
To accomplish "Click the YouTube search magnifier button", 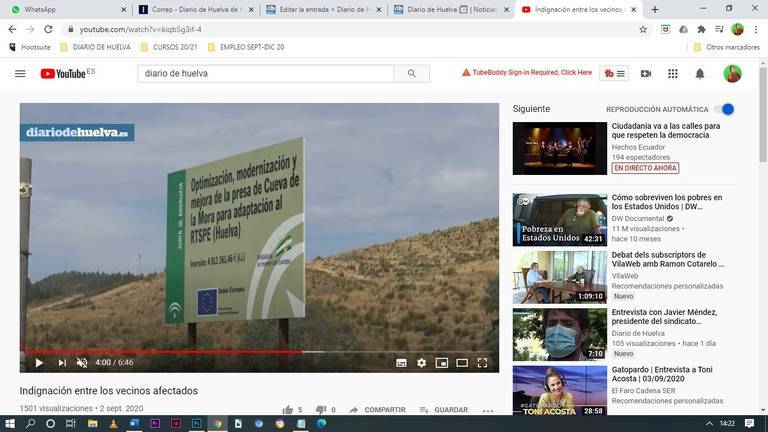I will pos(411,73).
